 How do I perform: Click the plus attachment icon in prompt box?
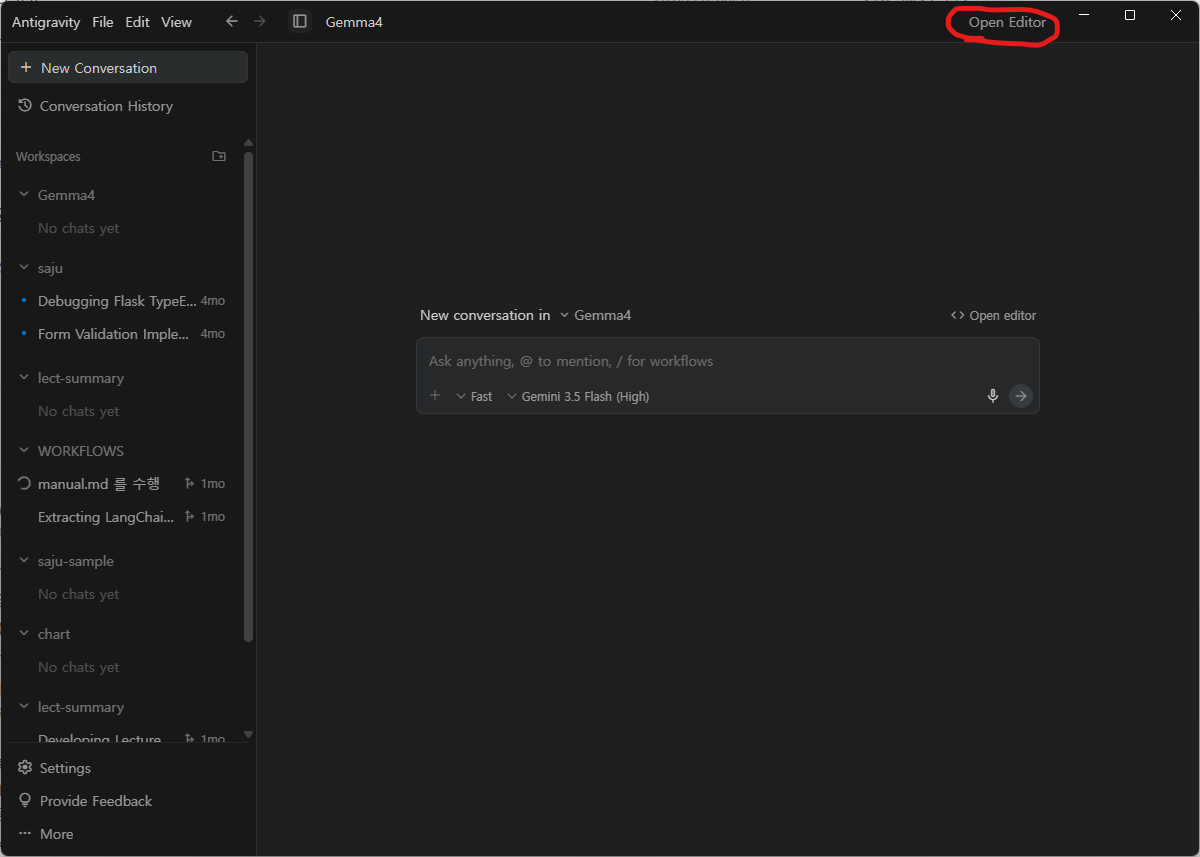coord(435,396)
